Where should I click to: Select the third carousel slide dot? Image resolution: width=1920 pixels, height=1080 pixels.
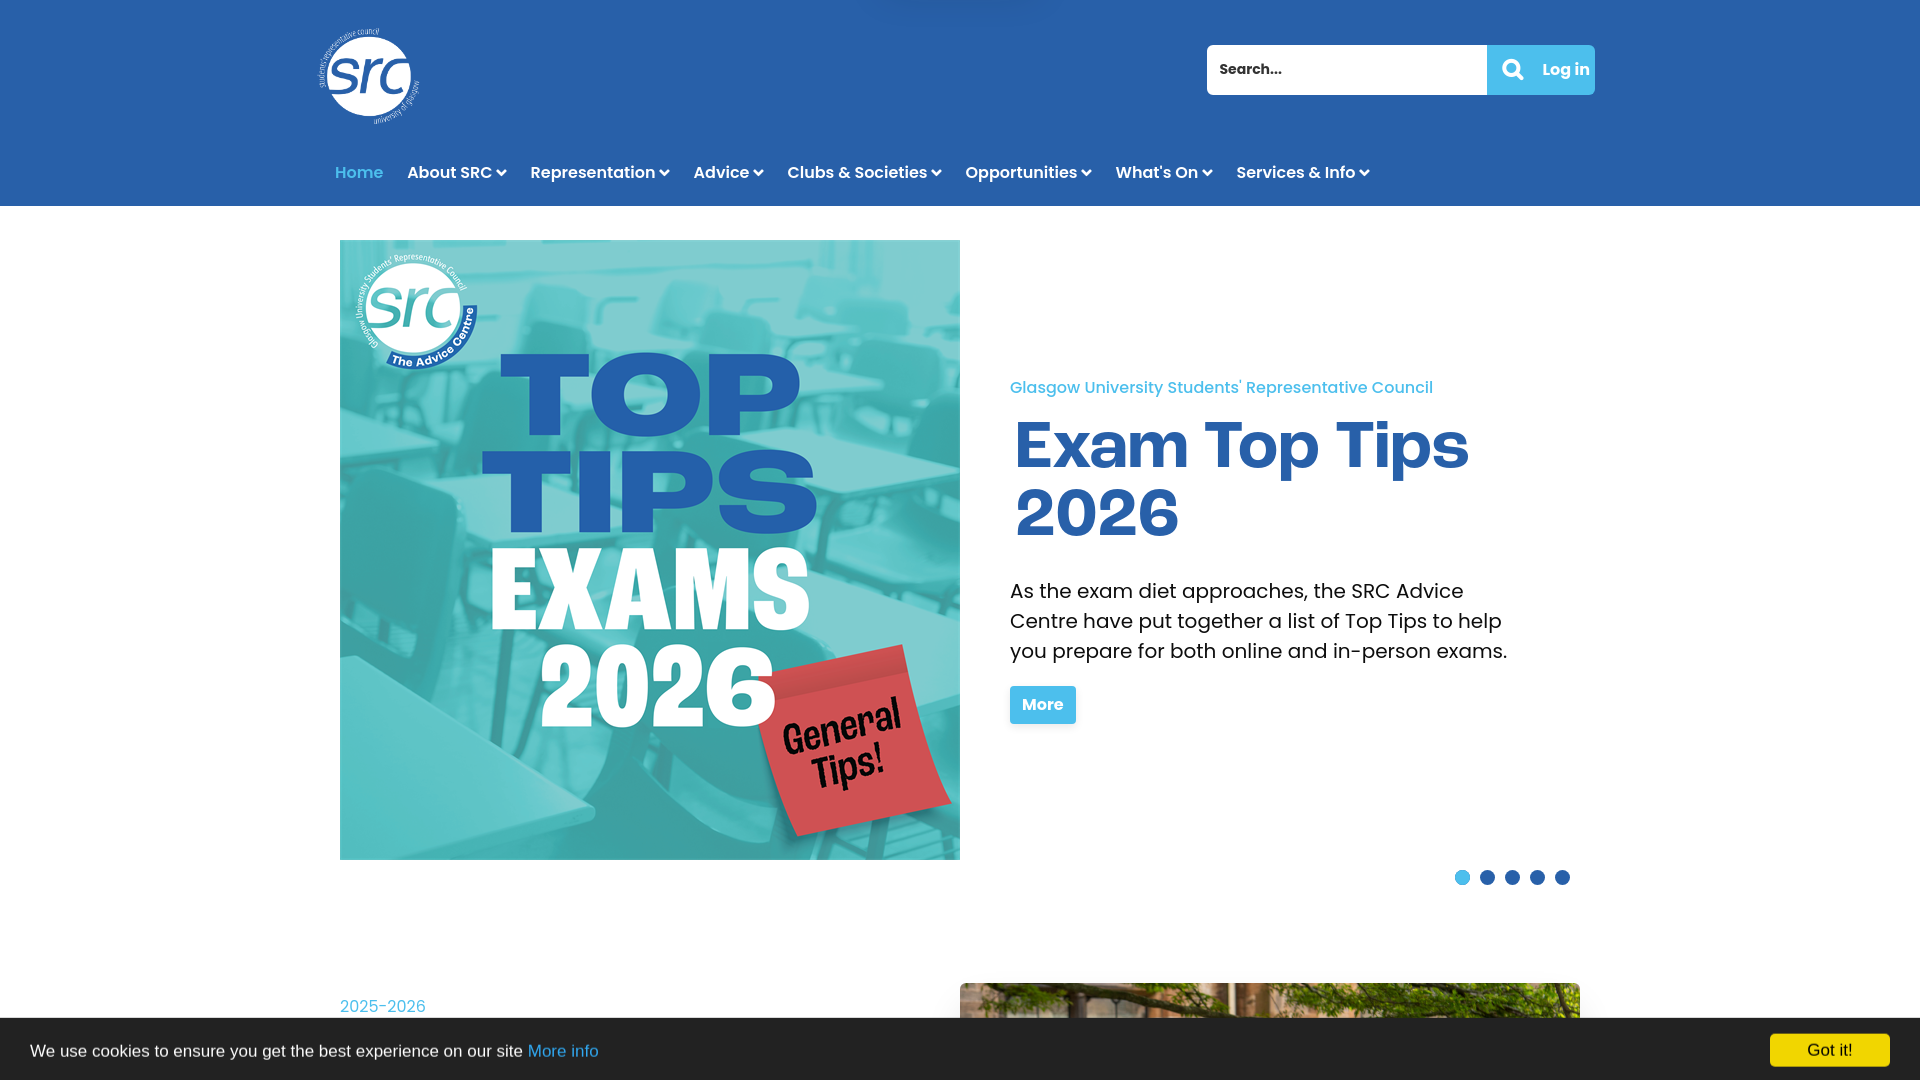pyautogui.click(x=1512, y=878)
